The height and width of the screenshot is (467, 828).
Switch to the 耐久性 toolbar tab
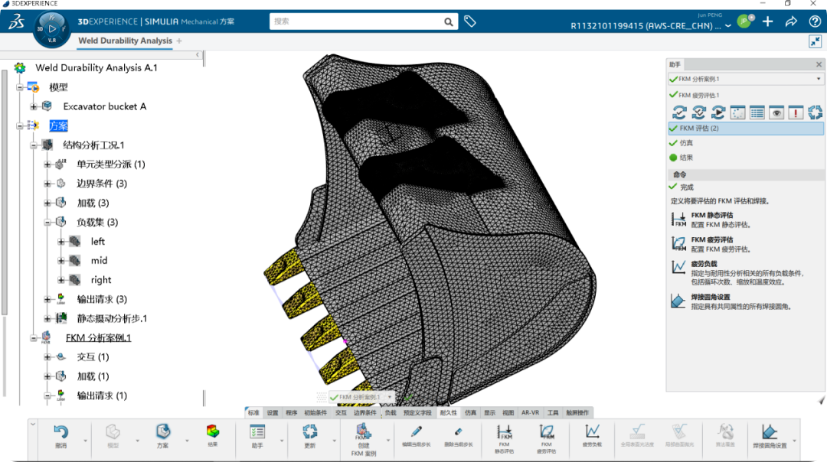pos(448,412)
